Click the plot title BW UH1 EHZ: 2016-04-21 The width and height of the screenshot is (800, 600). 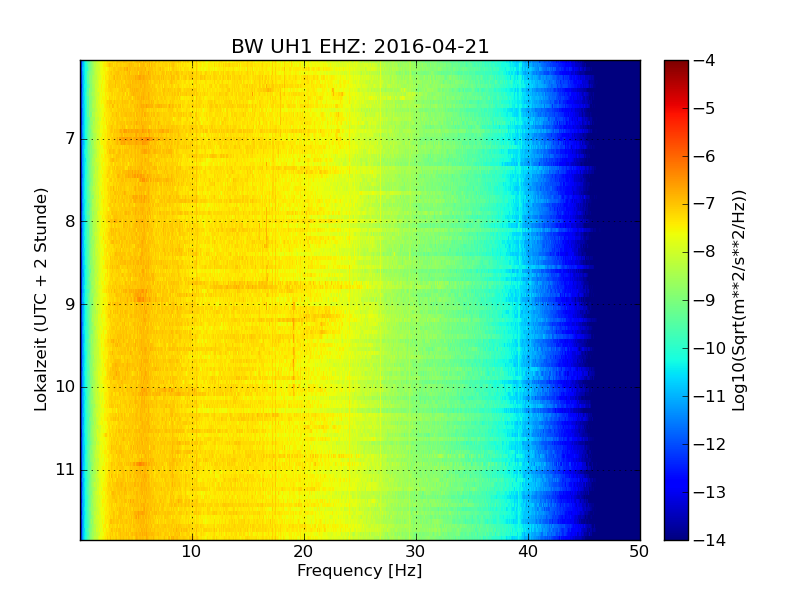click(x=360, y=47)
